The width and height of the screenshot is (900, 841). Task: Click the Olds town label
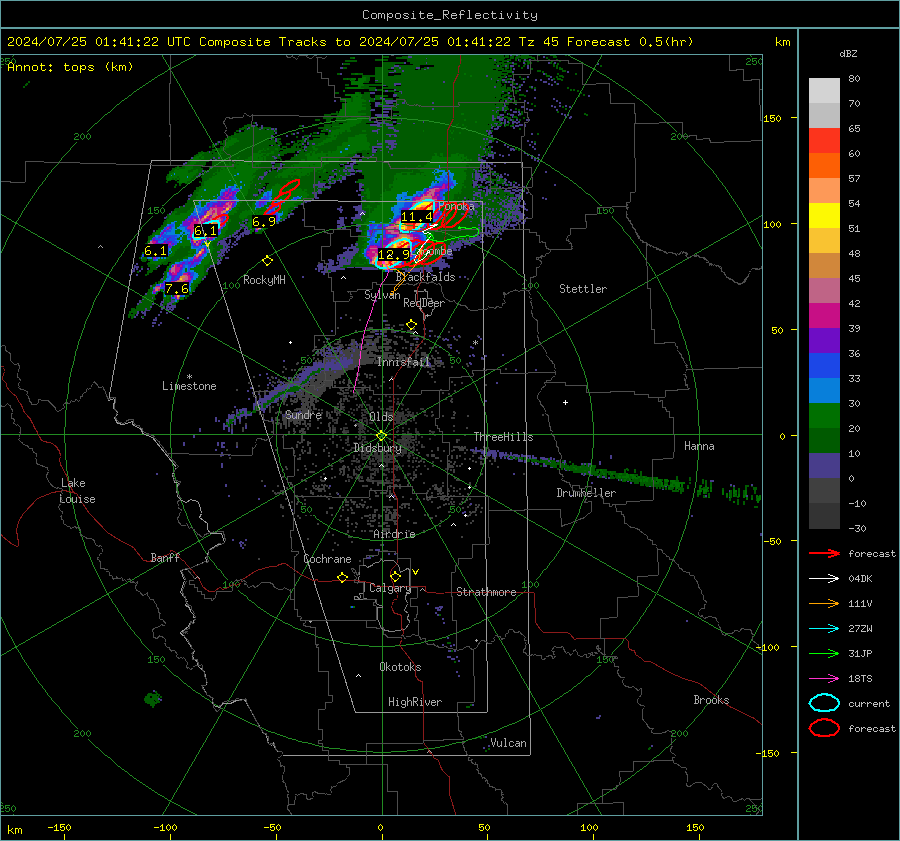pos(381,417)
